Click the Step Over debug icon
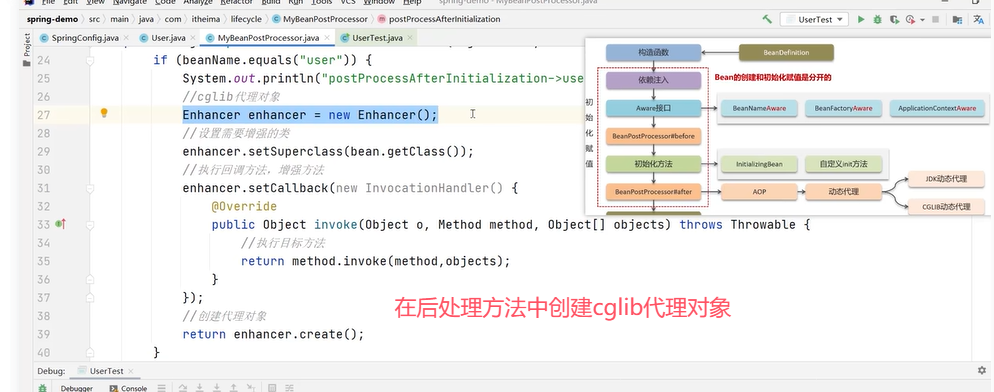The width and height of the screenshot is (994, 392). click(183, 388)
